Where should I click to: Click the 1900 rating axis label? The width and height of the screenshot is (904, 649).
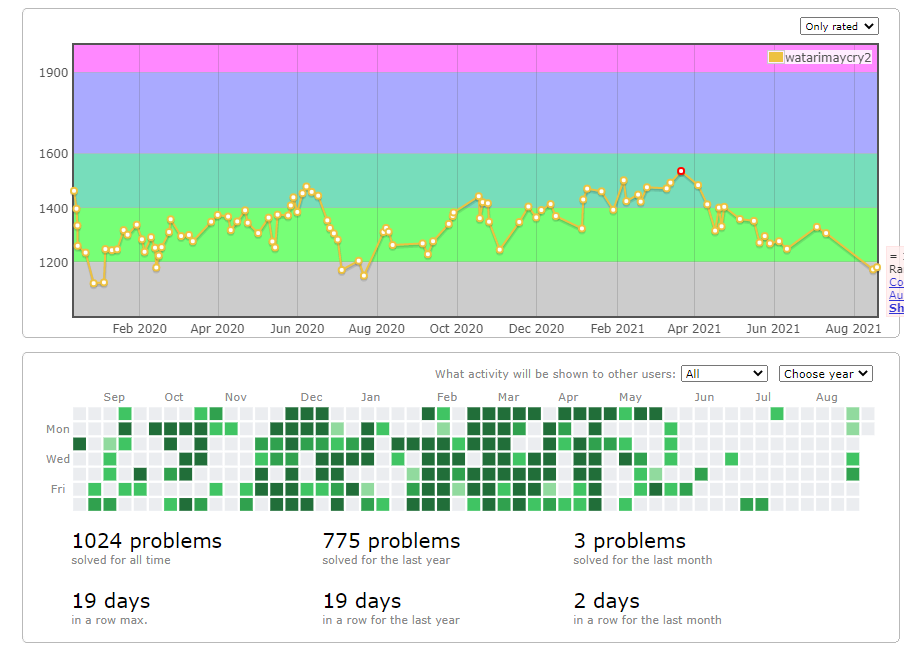pyautogui.click(x=53, y=73)
